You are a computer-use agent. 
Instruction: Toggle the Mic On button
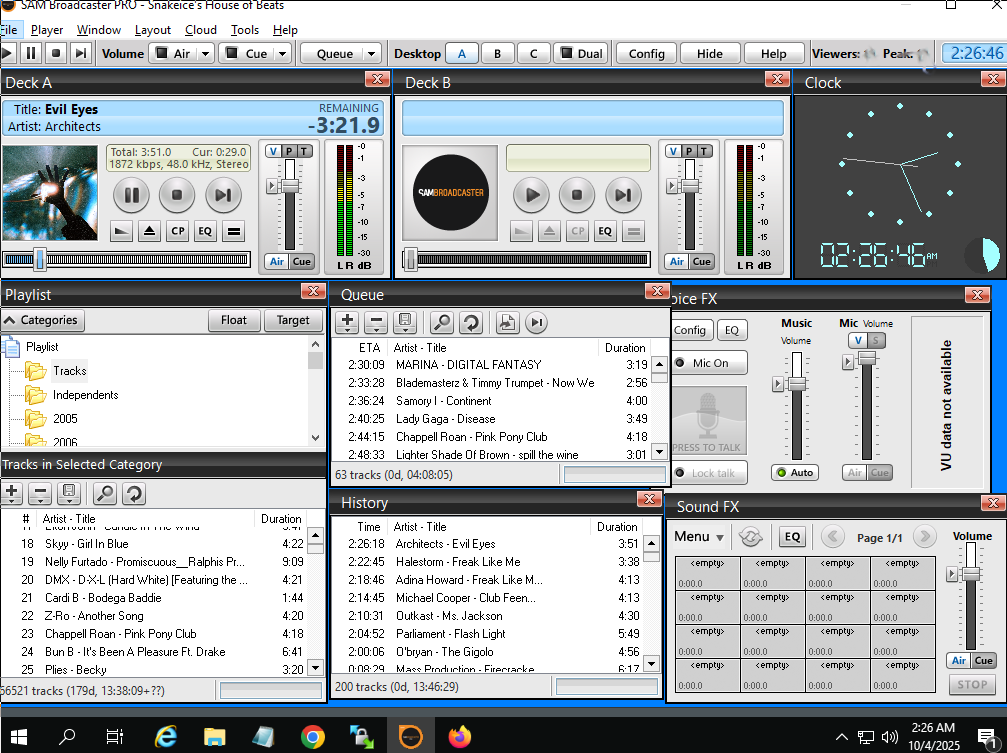(x=710, y=363)
